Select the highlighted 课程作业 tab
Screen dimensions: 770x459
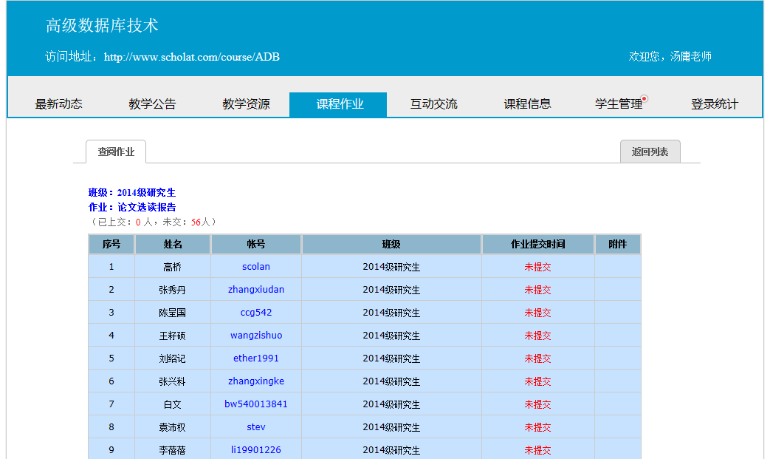[x=339, y=104]
